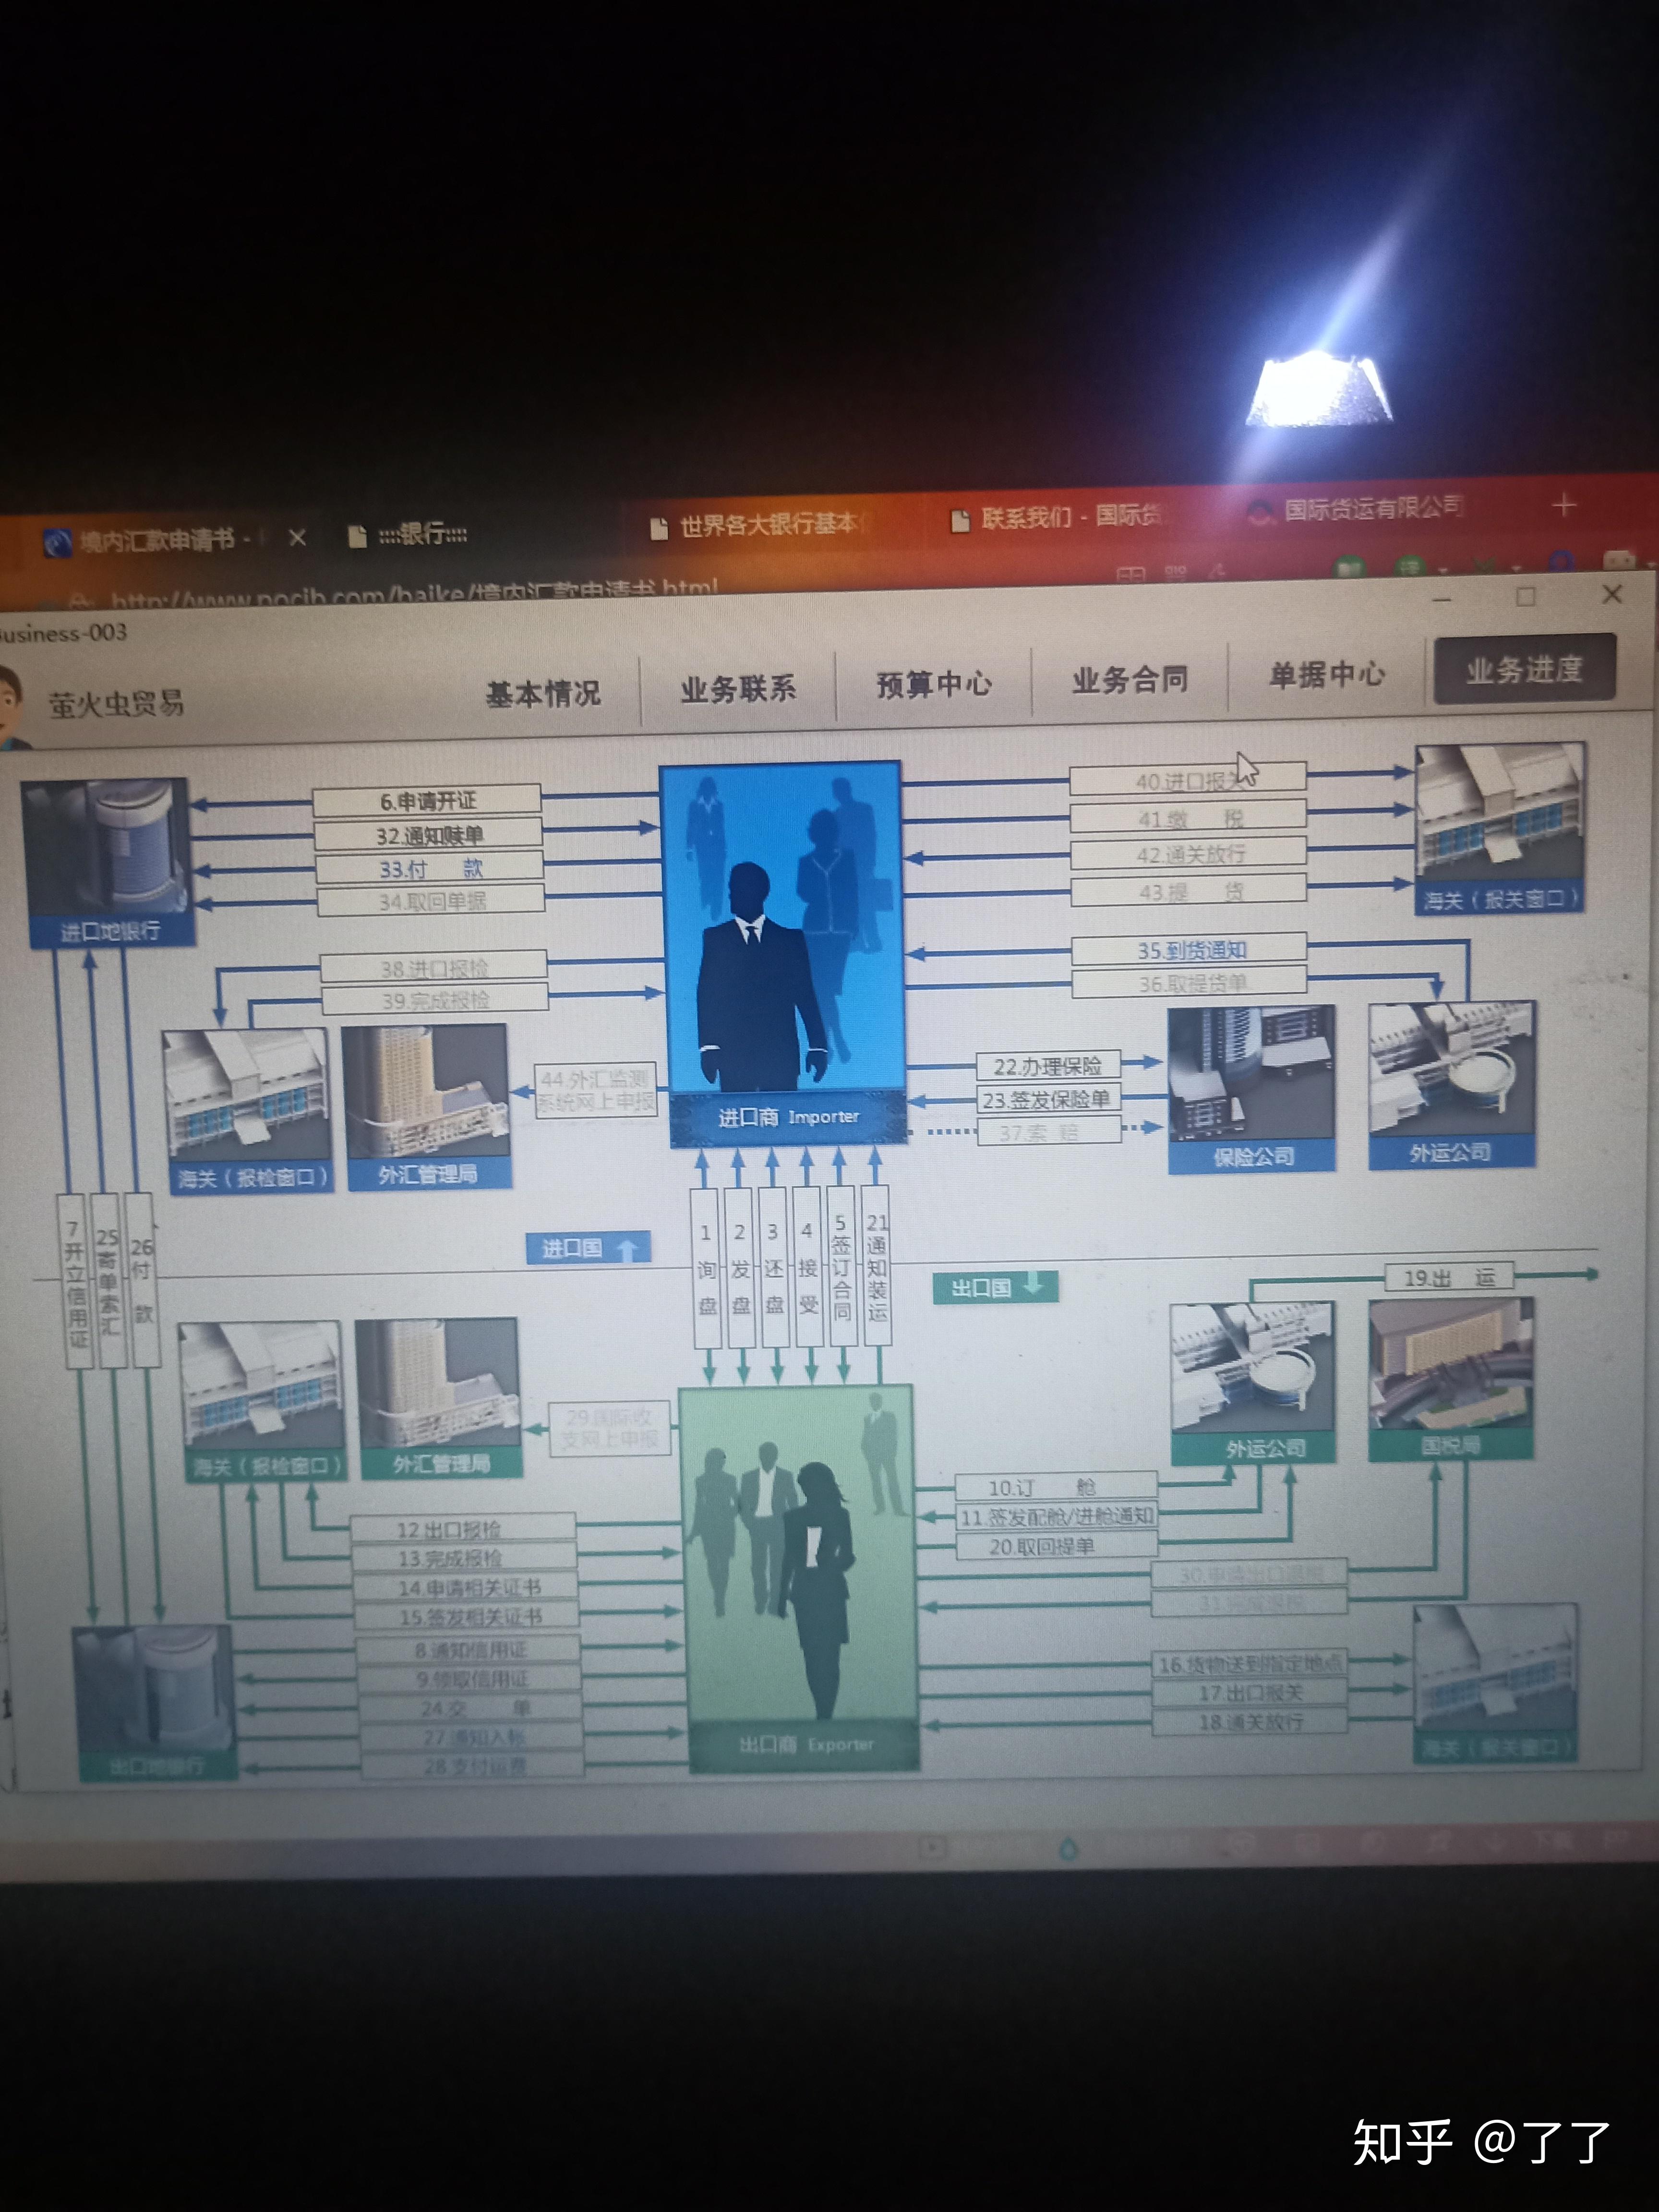
Task: Click step 22.办理保险
Action: pyautogui.click(x=1048, y=1066)
